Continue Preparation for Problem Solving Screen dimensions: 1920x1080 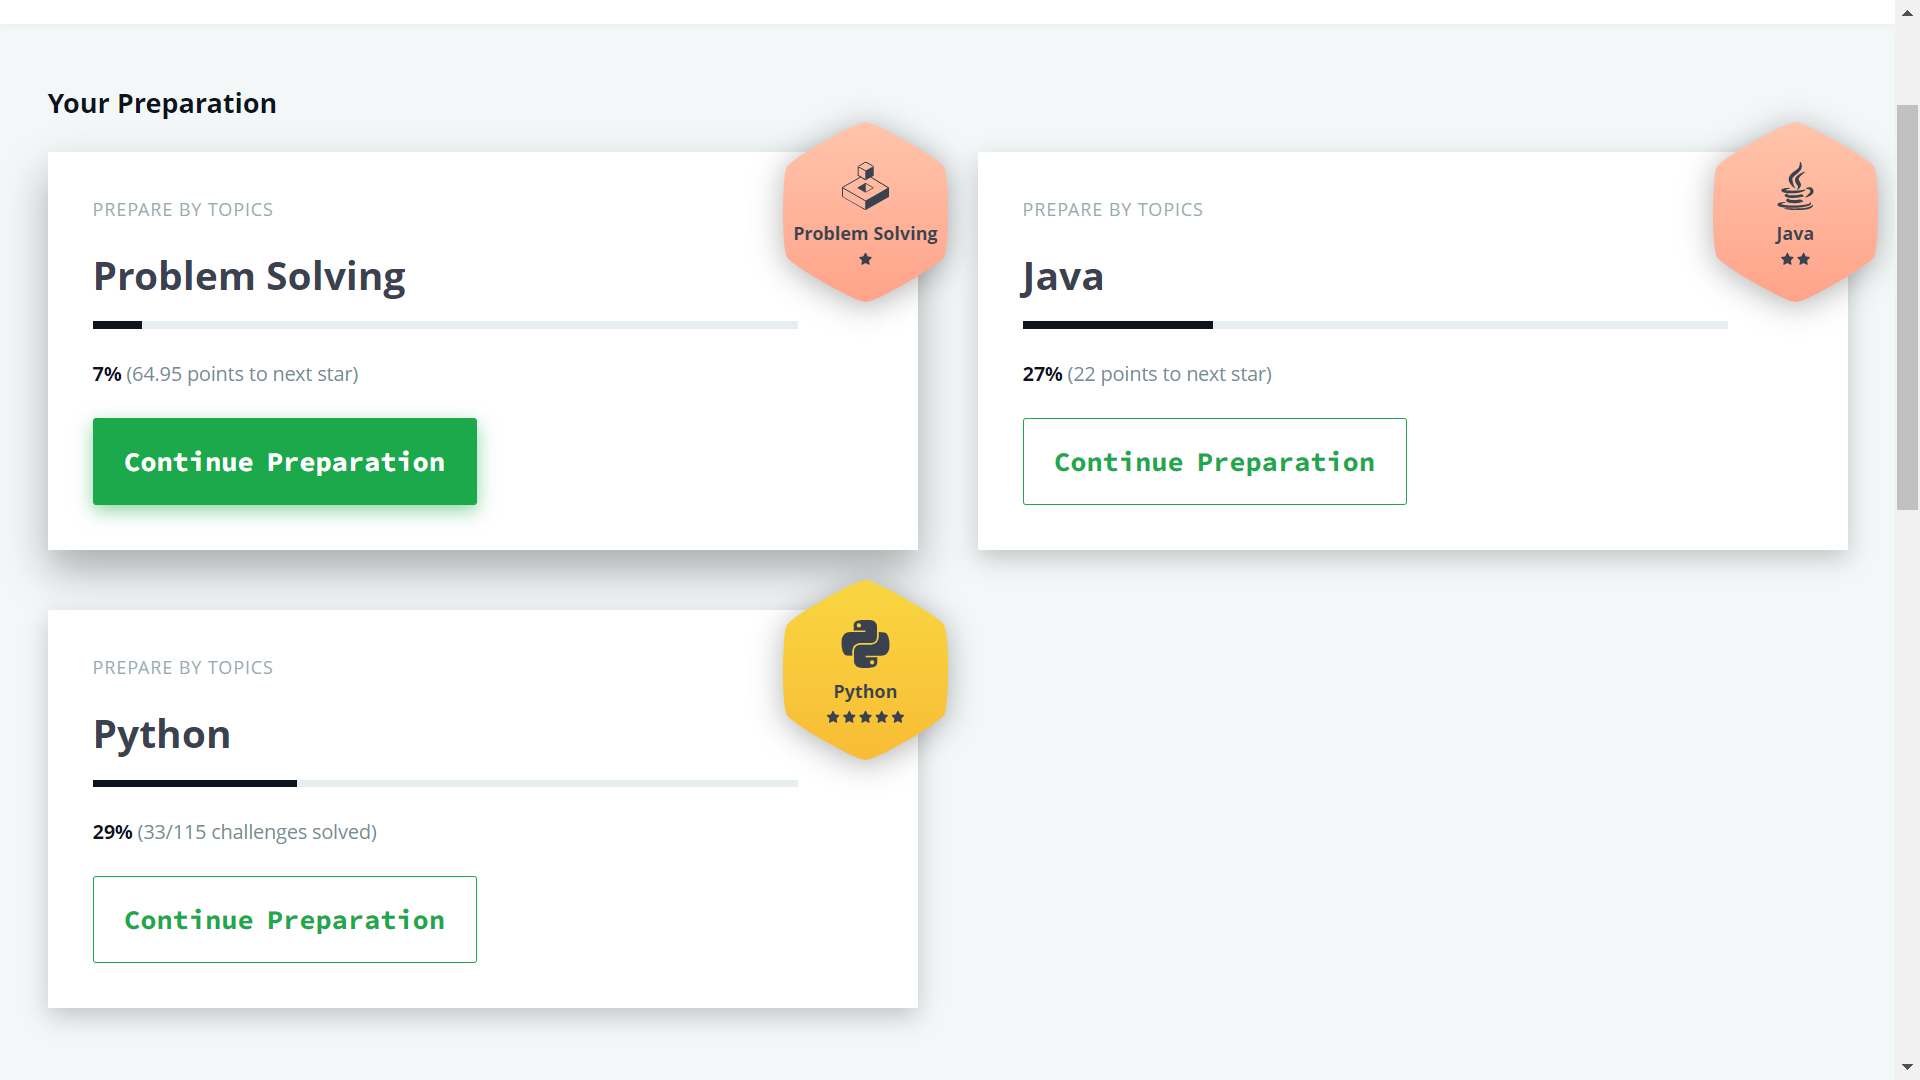point(285,461)
